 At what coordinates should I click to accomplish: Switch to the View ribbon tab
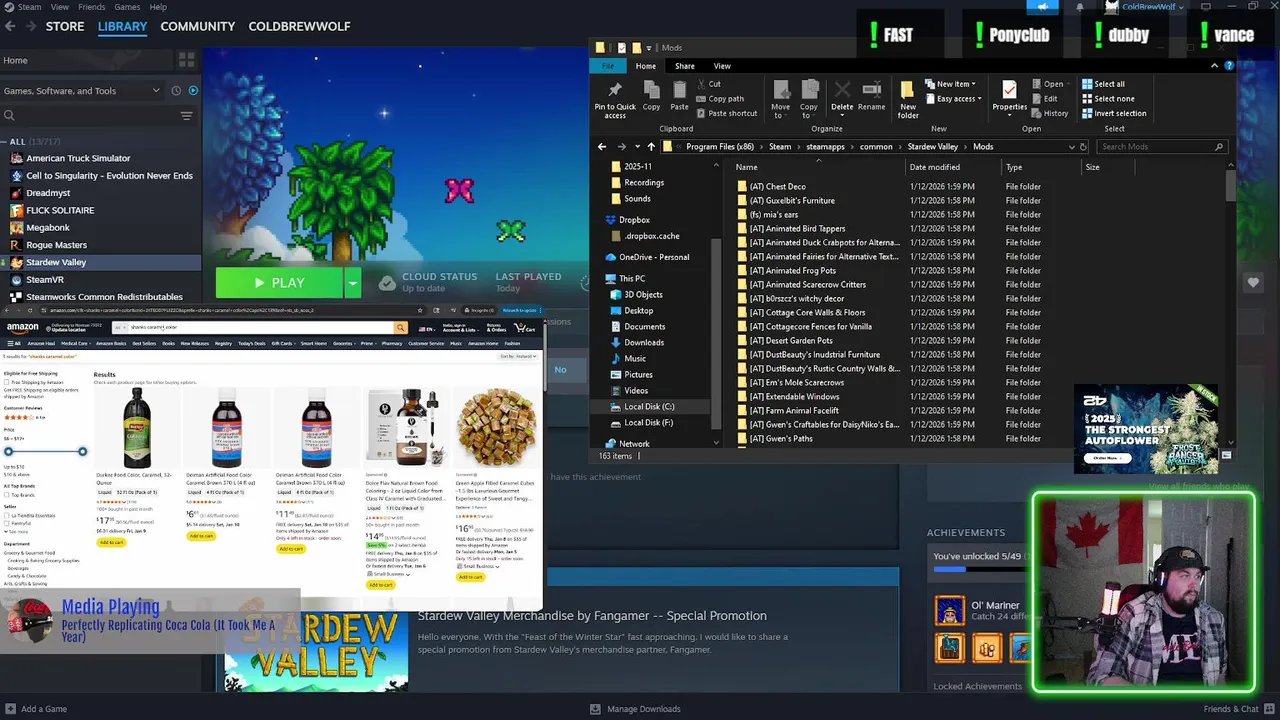722,66
